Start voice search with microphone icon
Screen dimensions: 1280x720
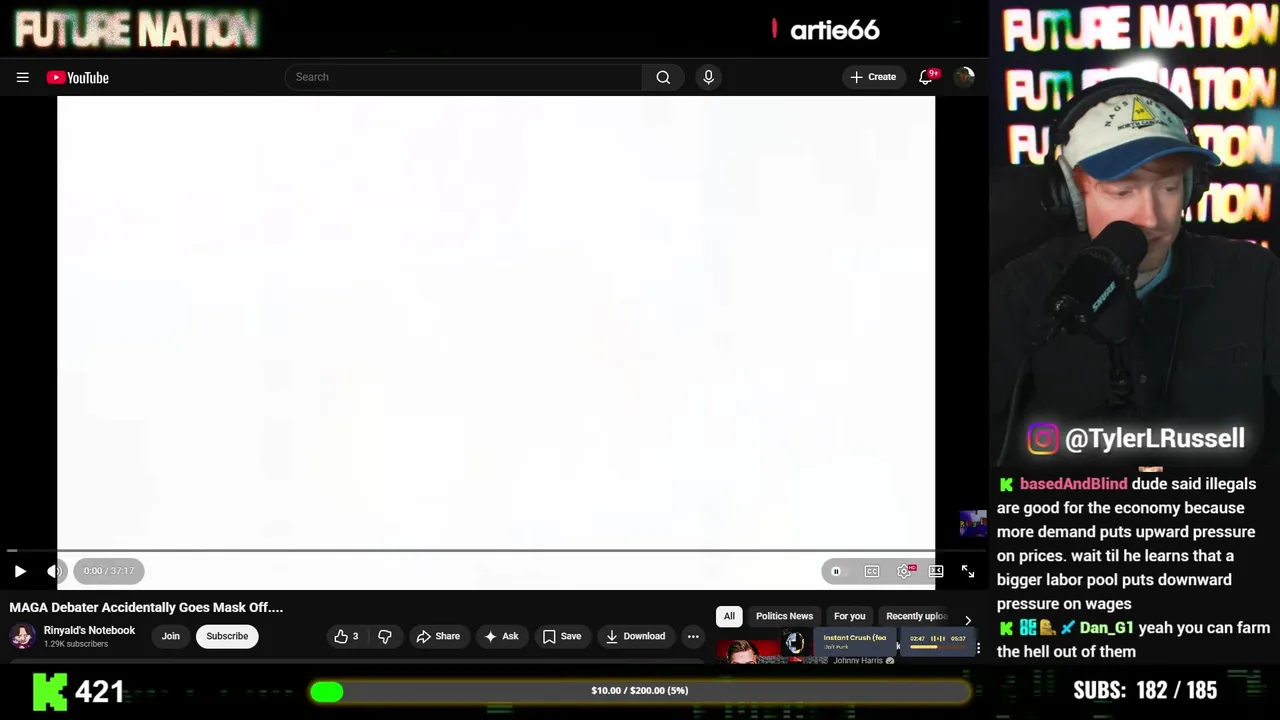[708, 77]
